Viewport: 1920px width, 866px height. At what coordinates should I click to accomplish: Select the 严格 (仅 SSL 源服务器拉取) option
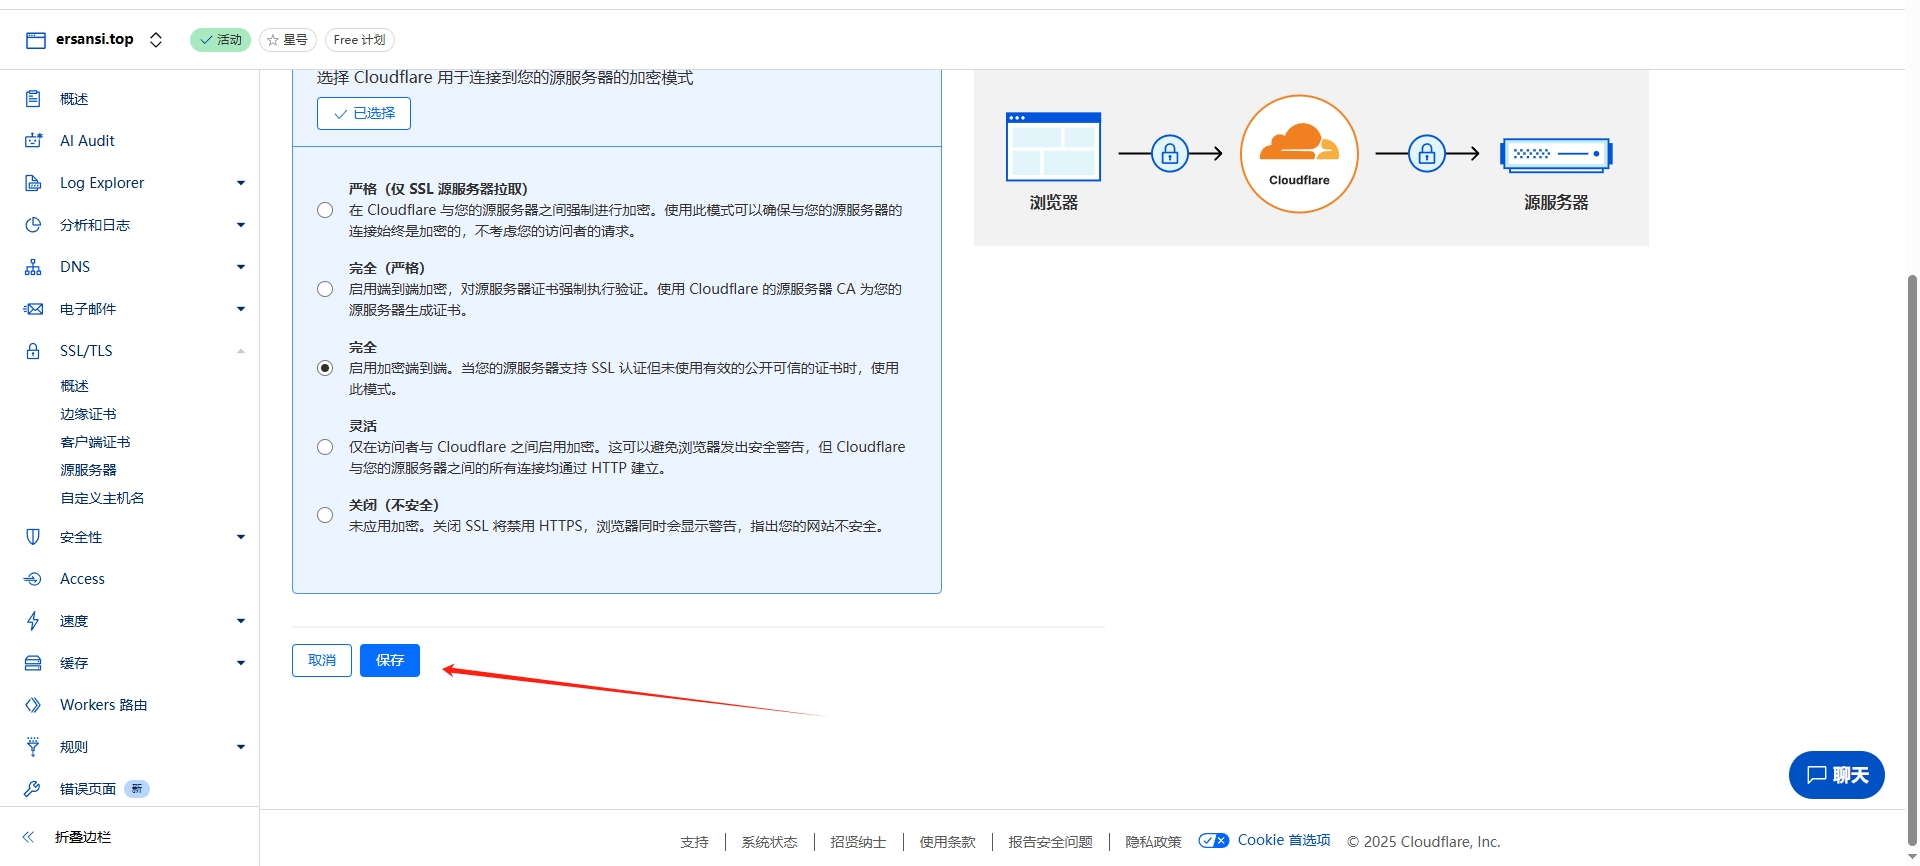[325, 210]
